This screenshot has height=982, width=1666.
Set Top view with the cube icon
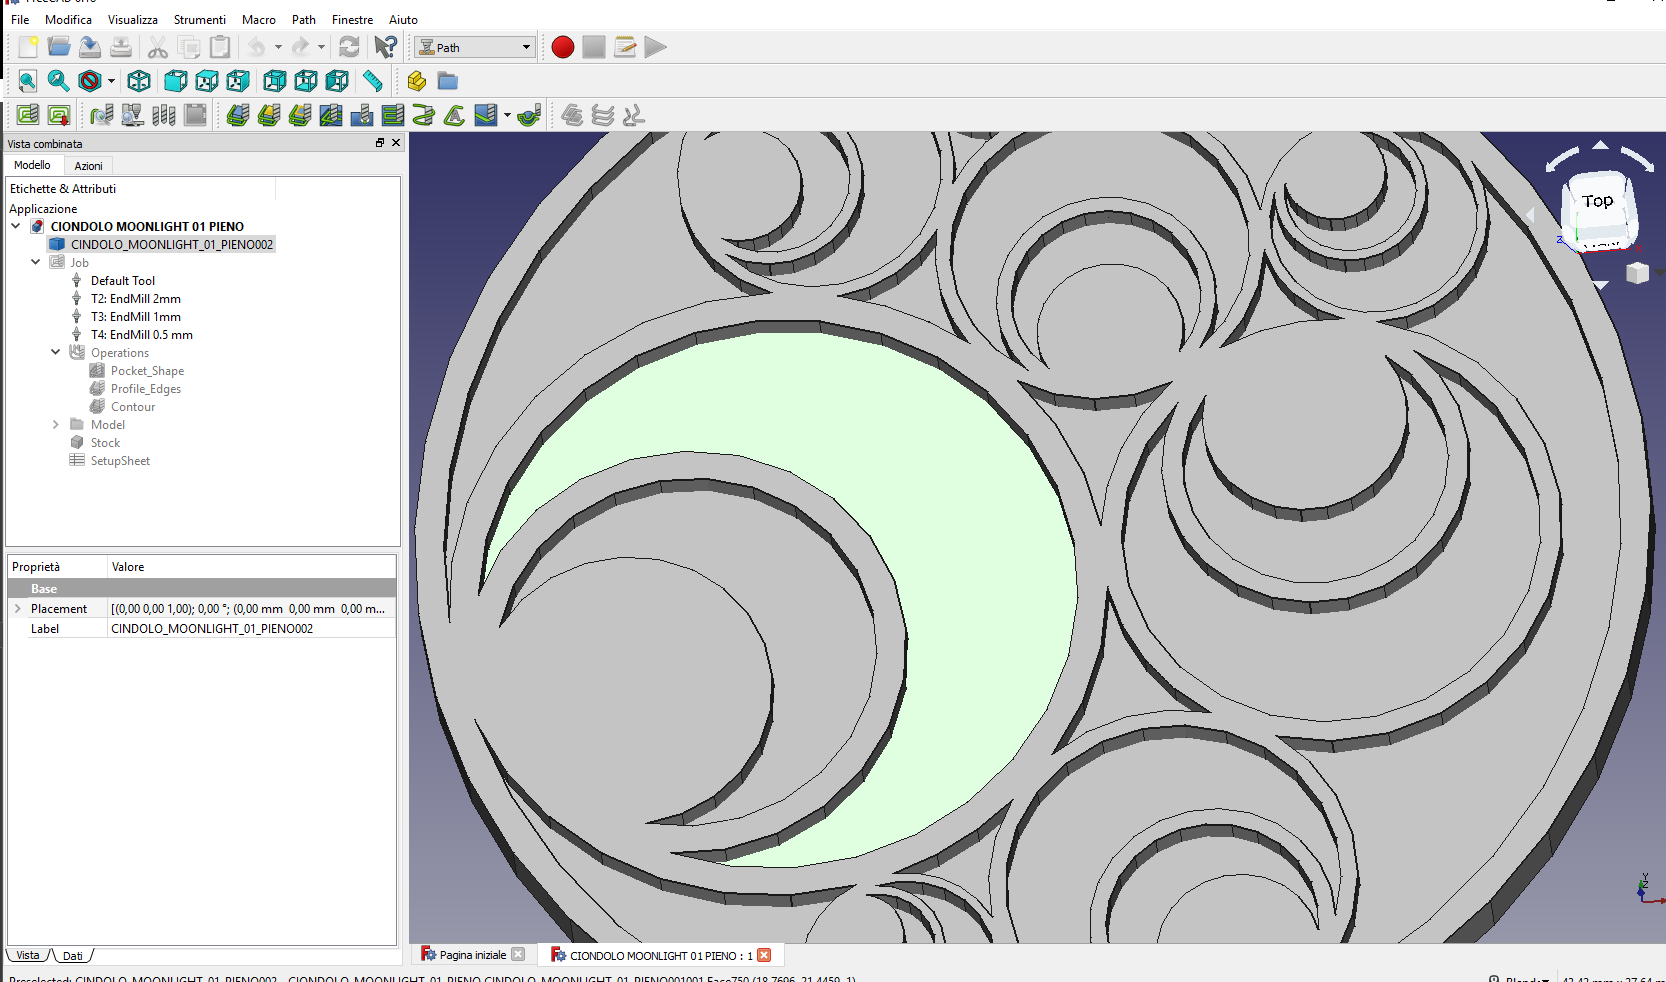click(x=207, y=81)
